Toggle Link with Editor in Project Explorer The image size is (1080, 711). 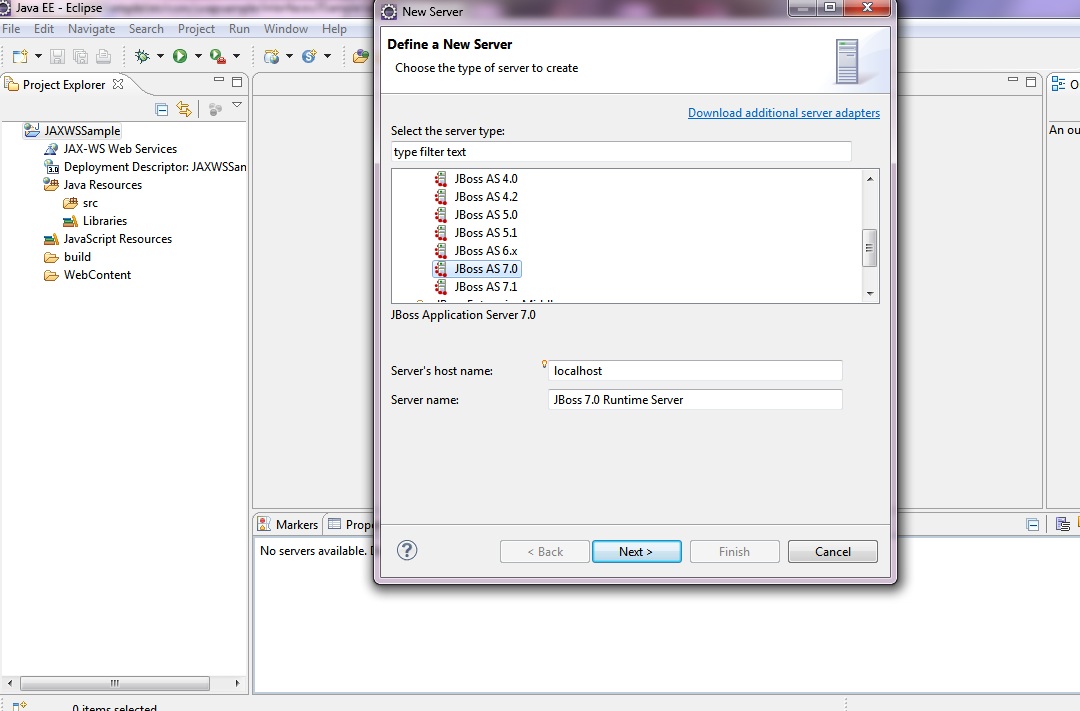click(x=184, y=109)
